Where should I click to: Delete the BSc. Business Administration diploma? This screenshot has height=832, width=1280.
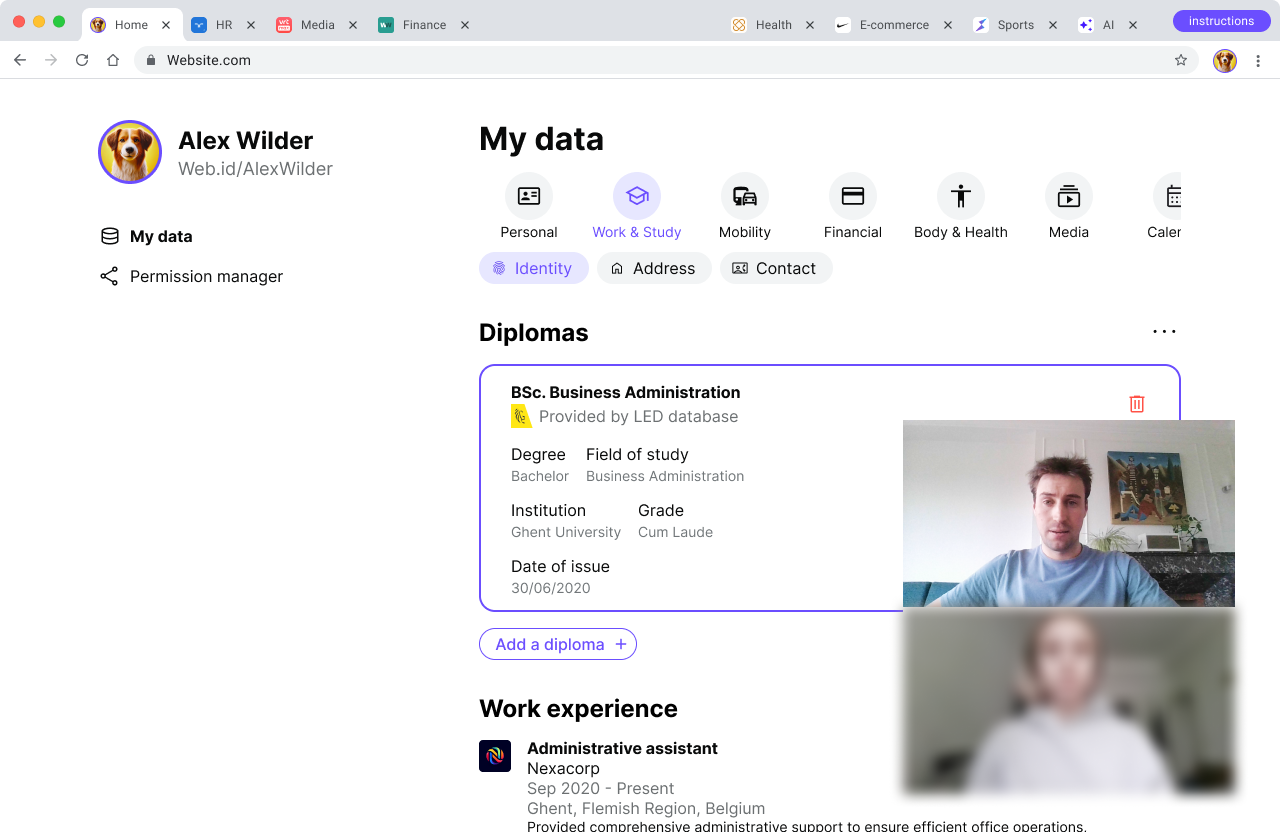tap(1137, 404)
